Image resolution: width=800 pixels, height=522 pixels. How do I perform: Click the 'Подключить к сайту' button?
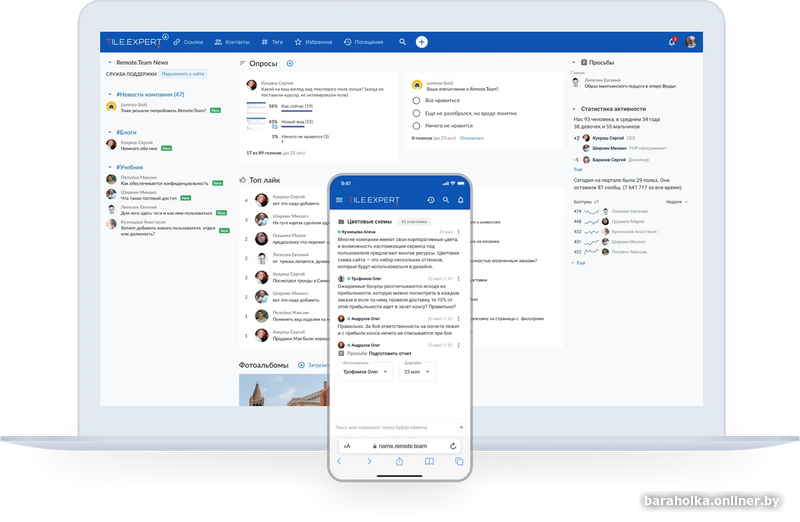coord(183,74)
